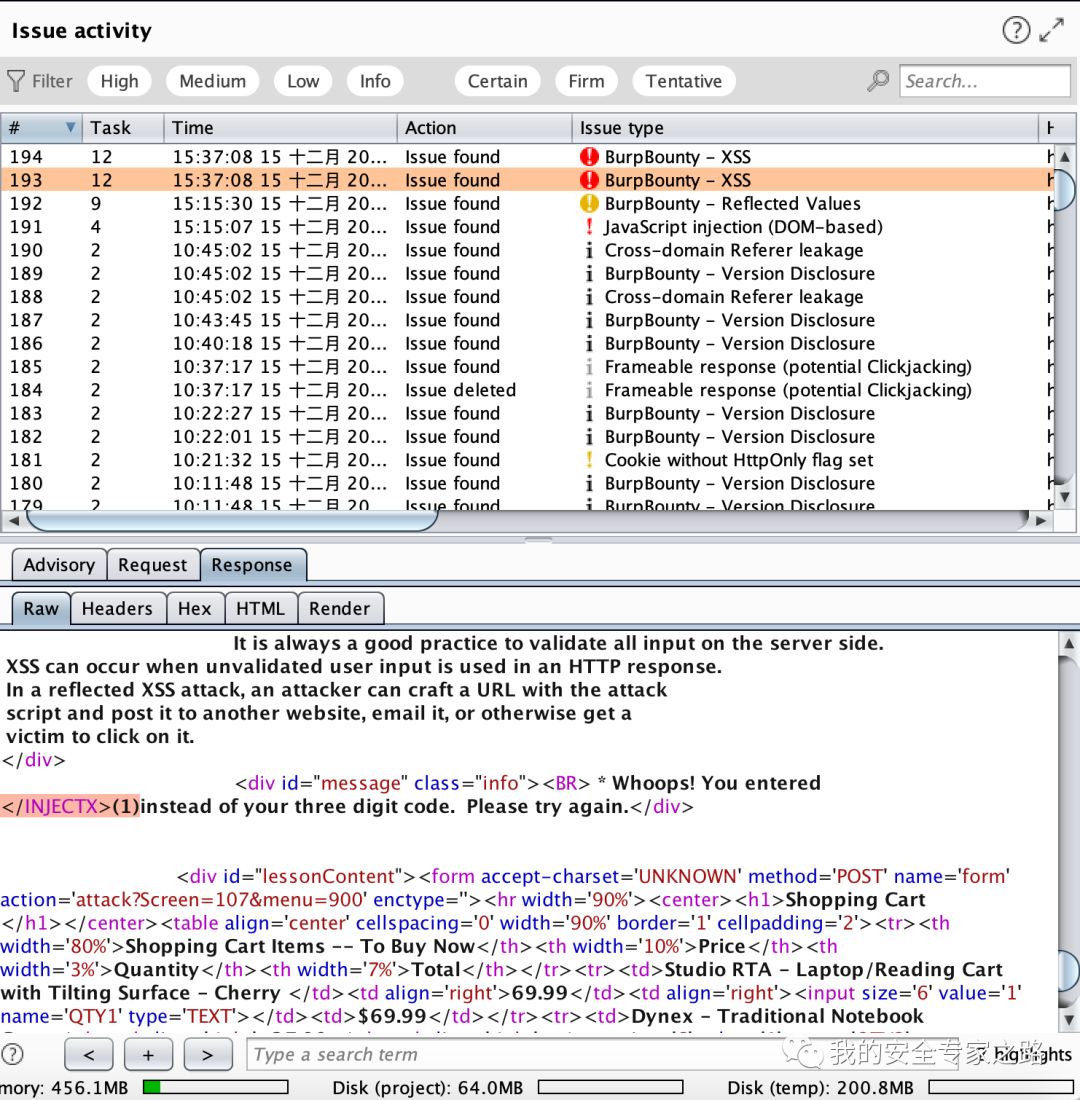Toggle the Medium severity filter
This screenshot has height=1100, width=1080.
click(x=213, y=81)
